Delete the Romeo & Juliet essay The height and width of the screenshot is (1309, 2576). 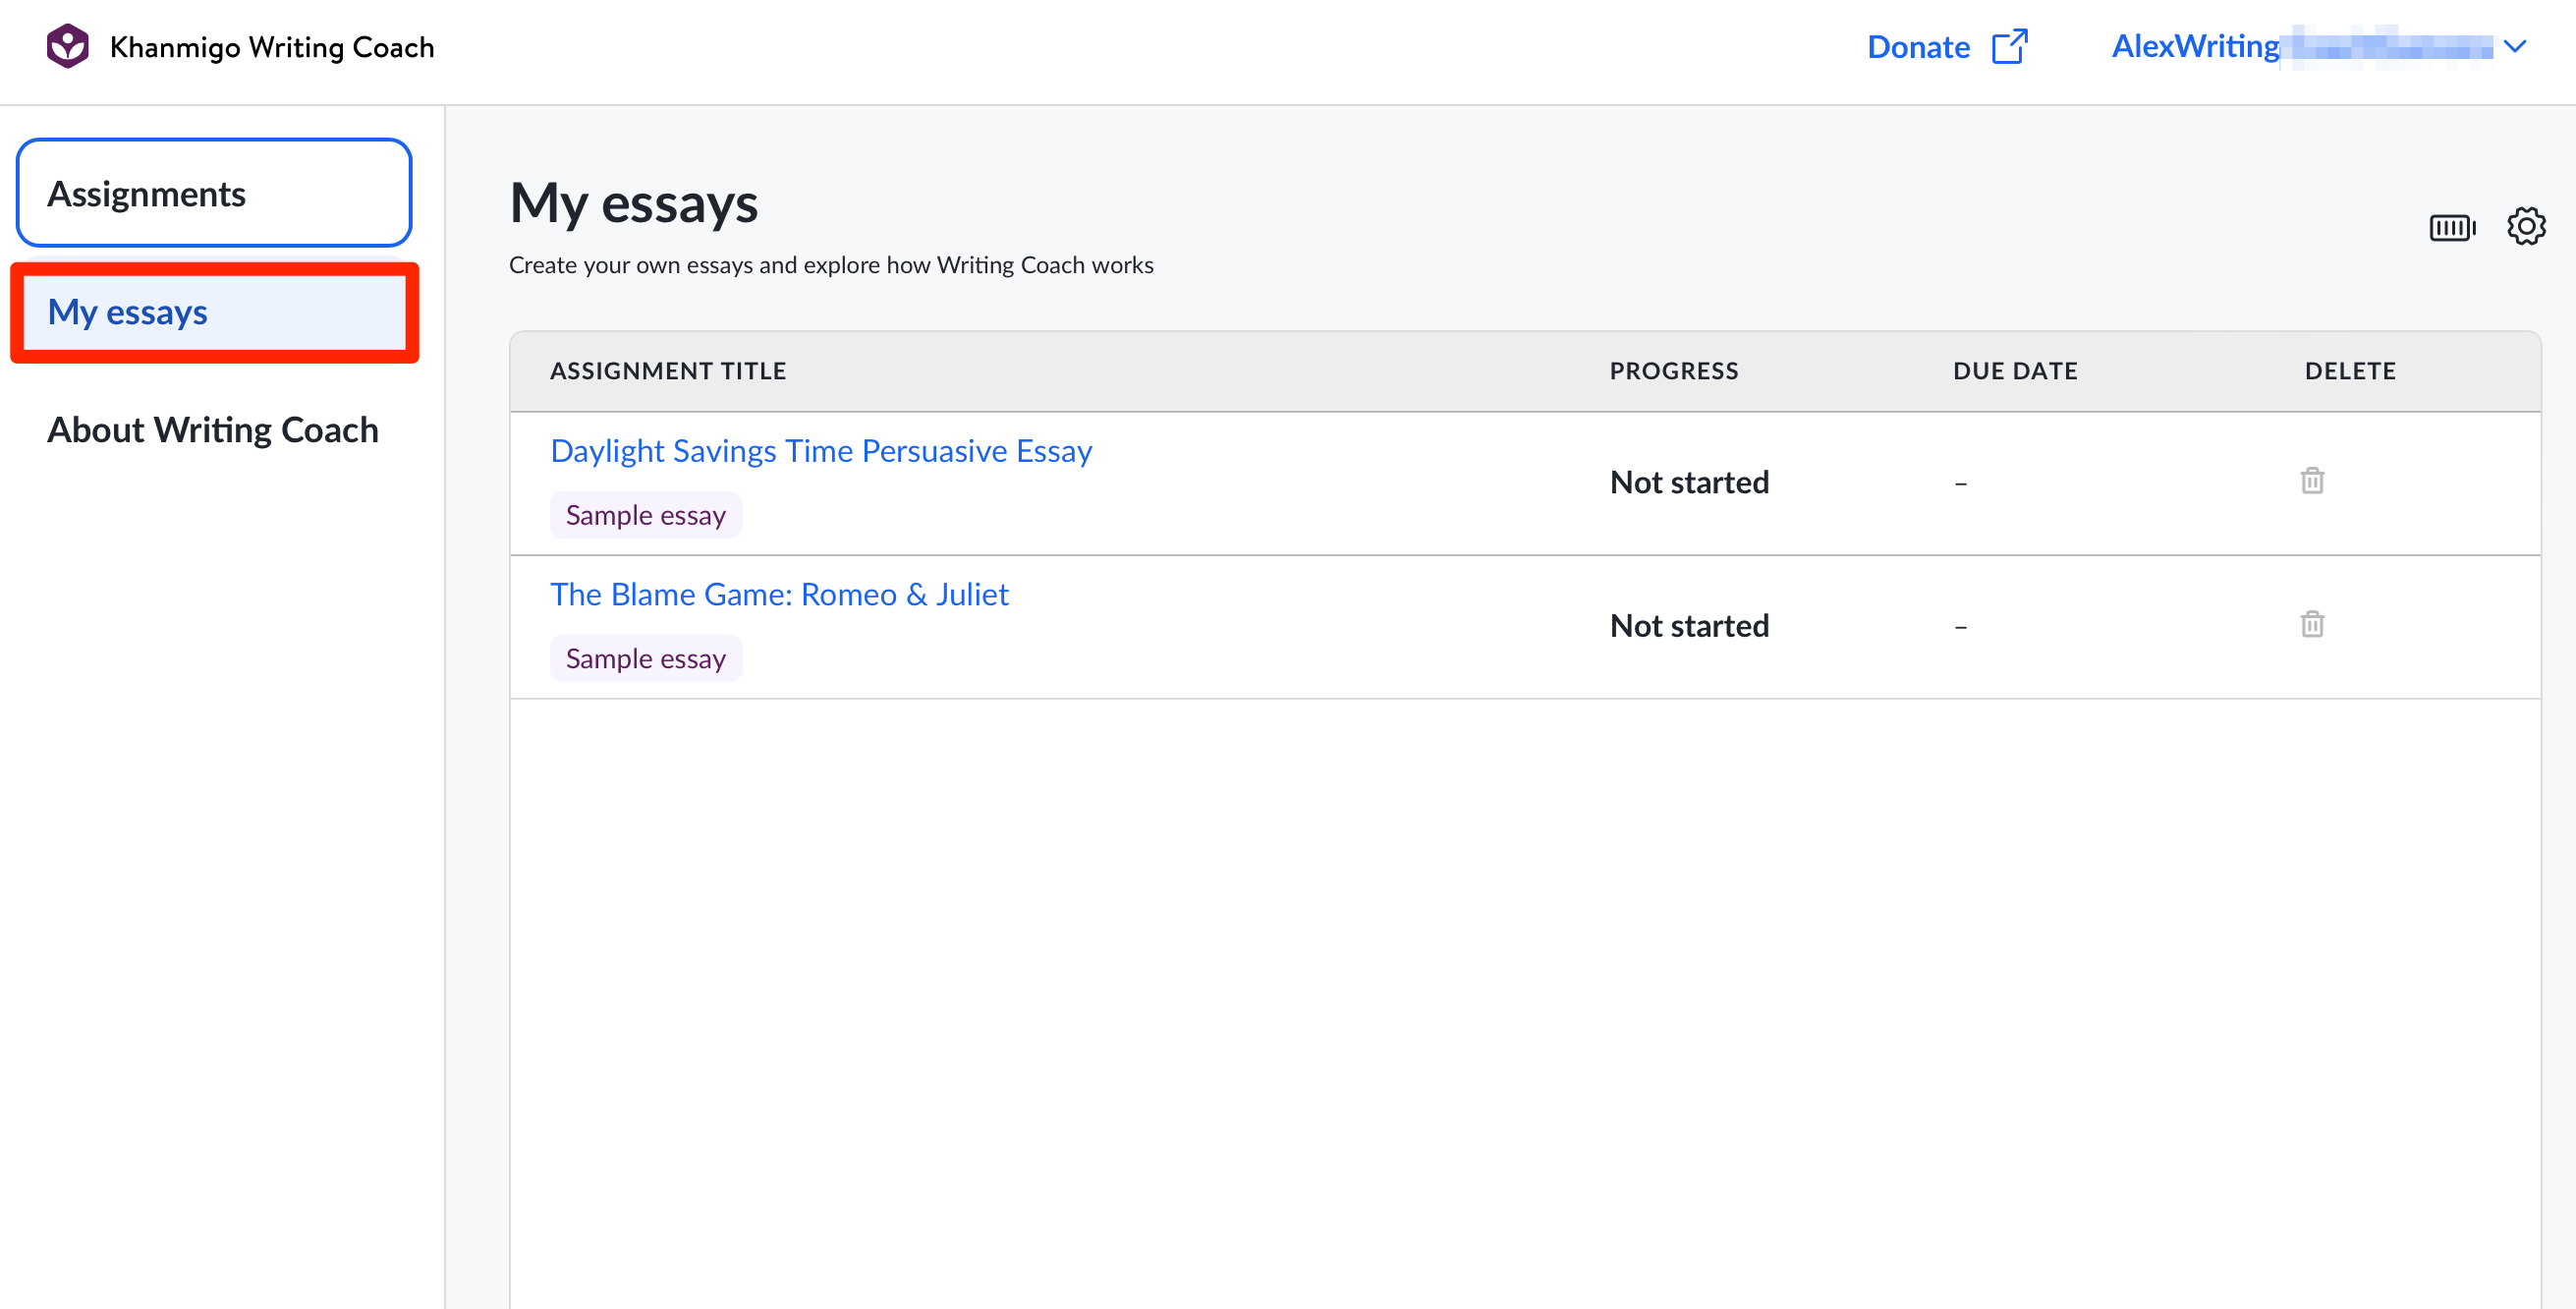coord(2312,624)
